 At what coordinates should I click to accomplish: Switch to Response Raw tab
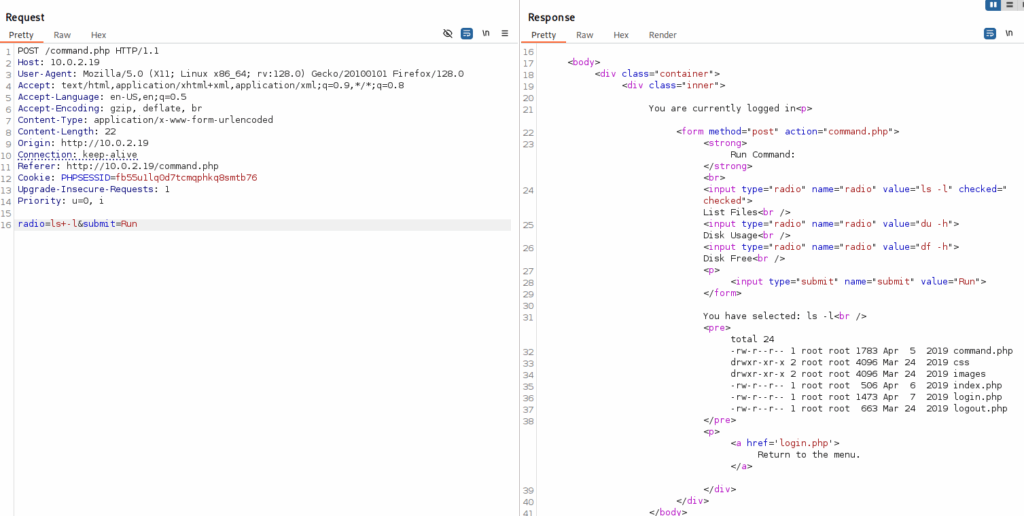(x=584, y=35)
